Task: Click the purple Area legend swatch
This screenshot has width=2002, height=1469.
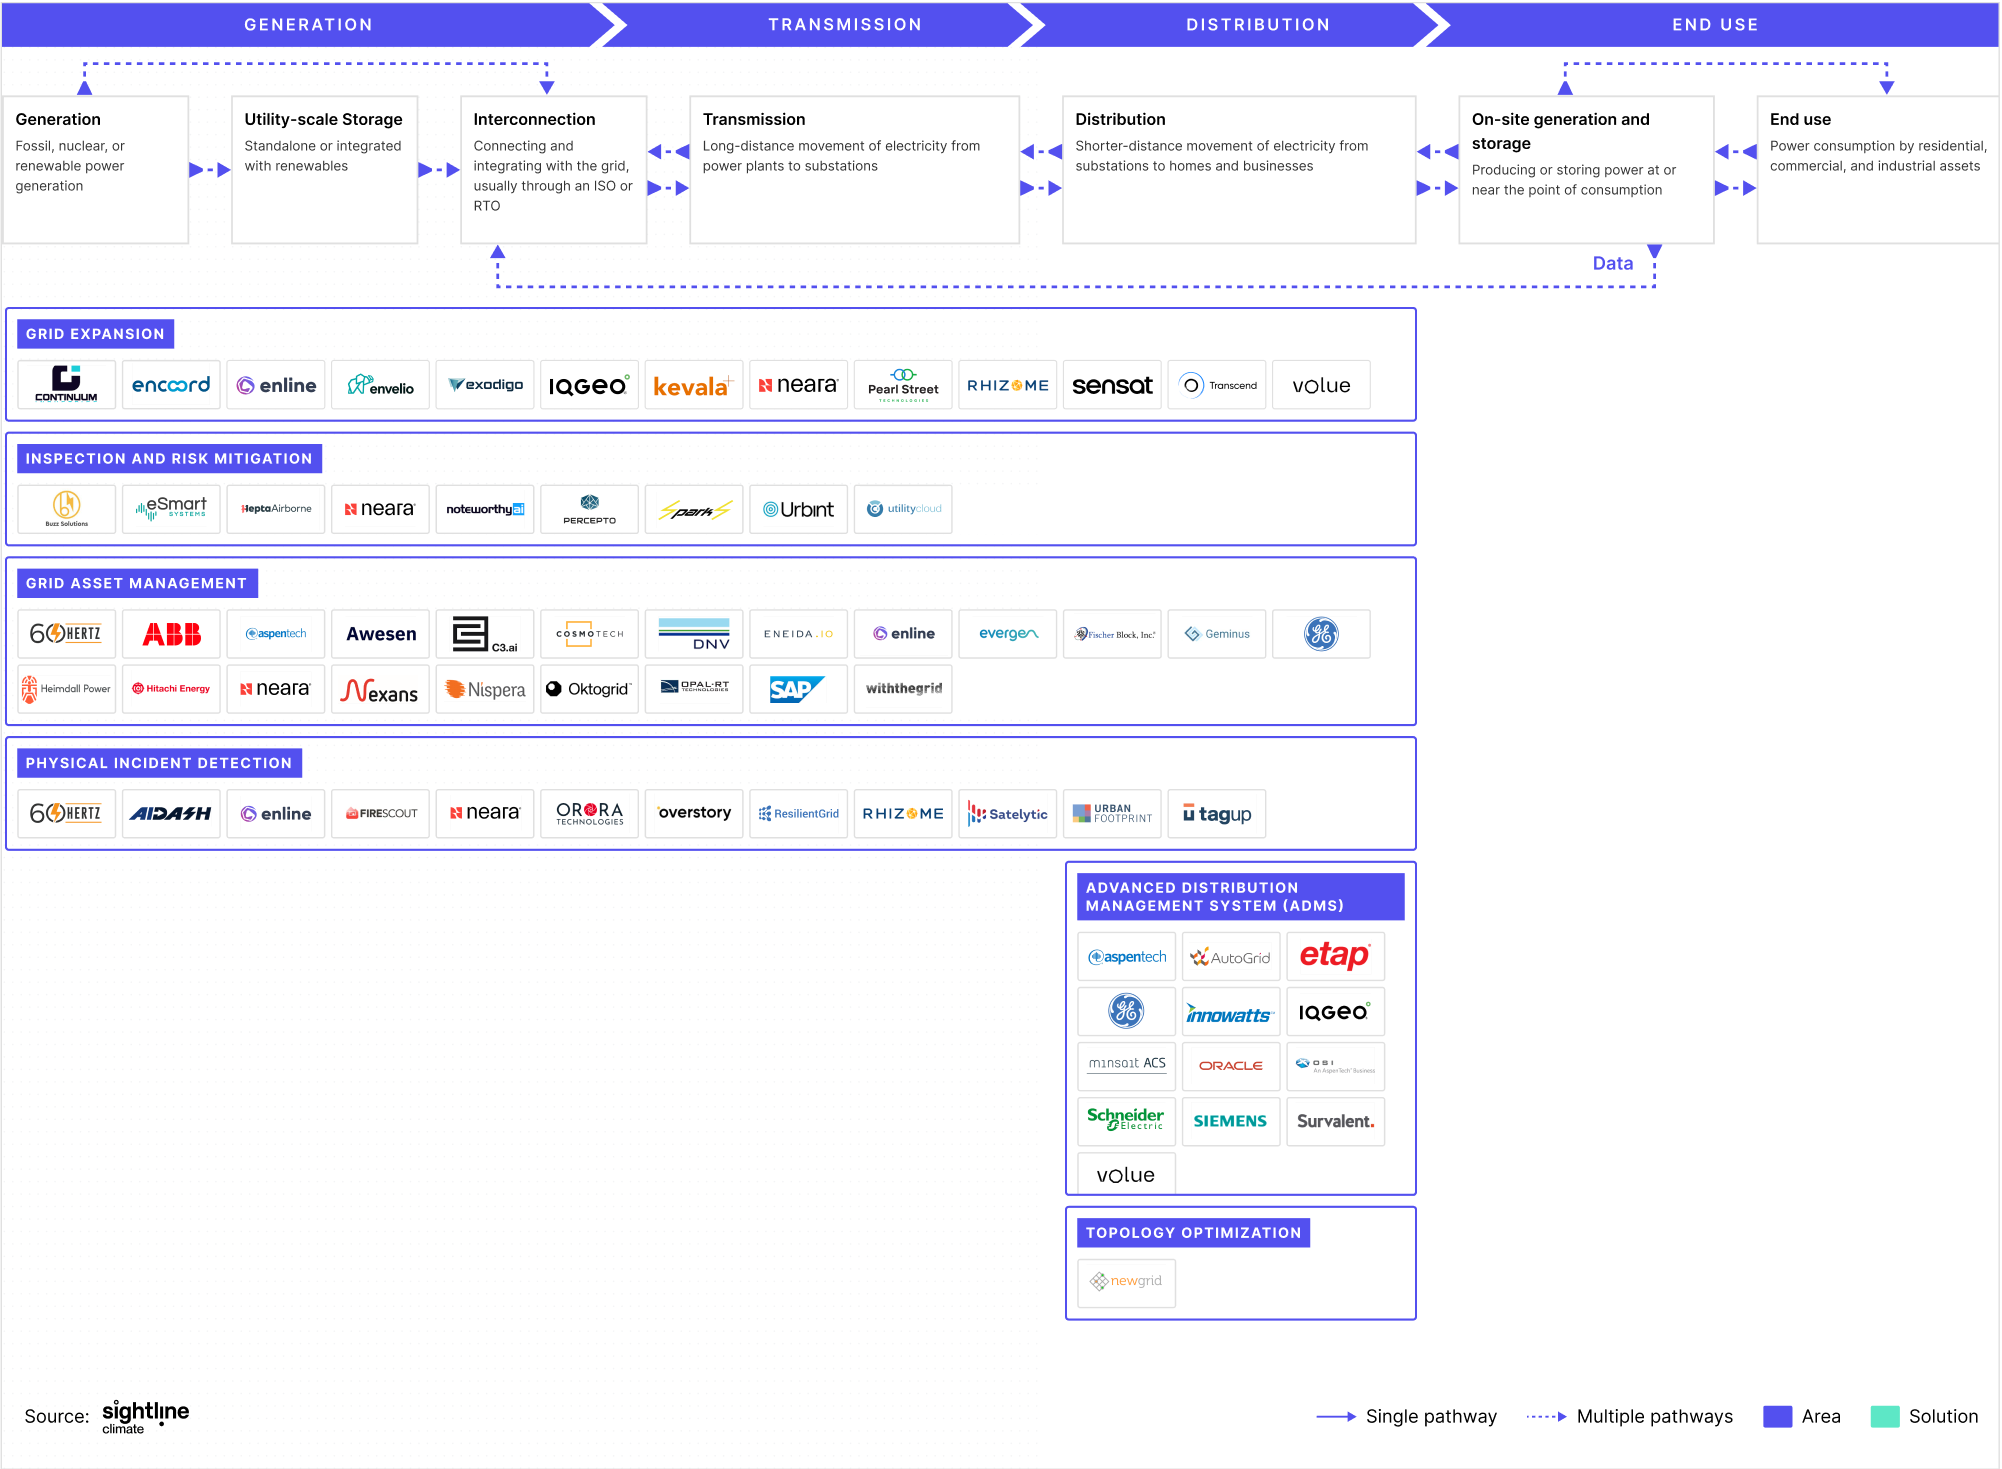Action: (1777, 1416)
